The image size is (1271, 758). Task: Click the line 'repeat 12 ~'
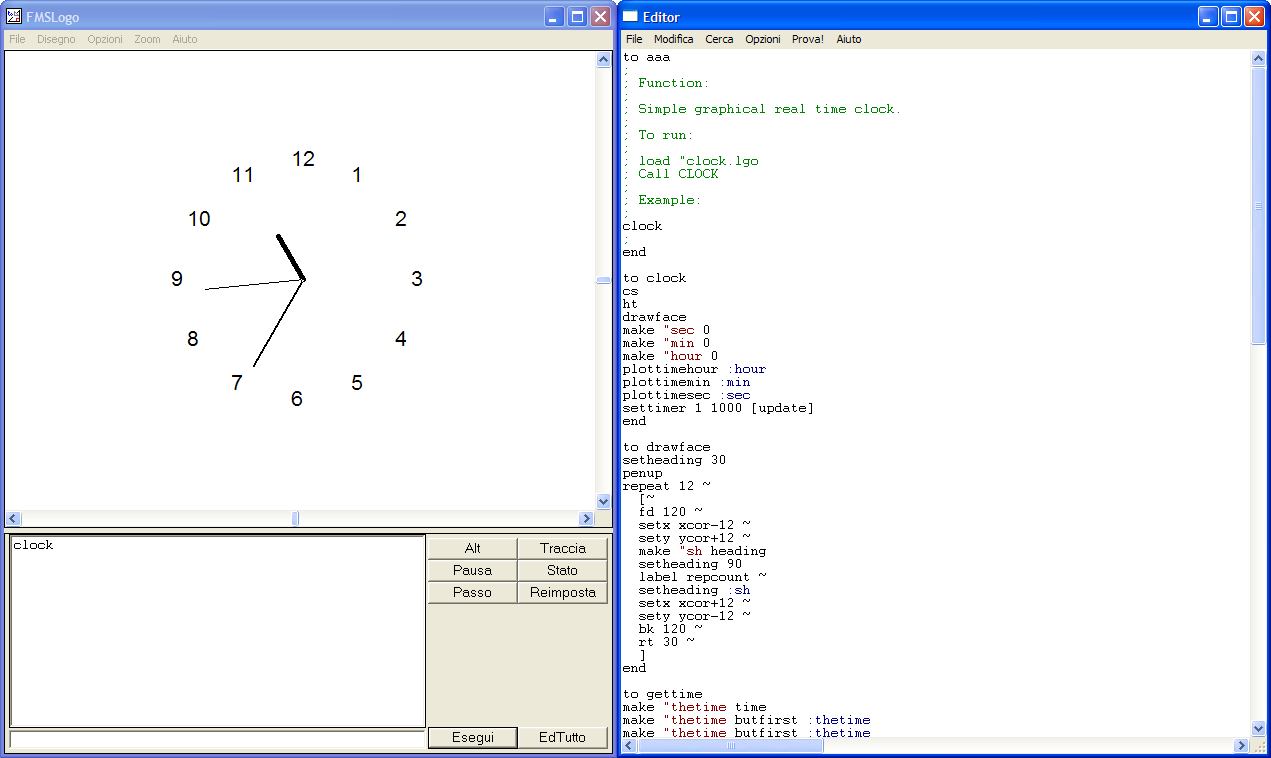click(x=666, y=486)
